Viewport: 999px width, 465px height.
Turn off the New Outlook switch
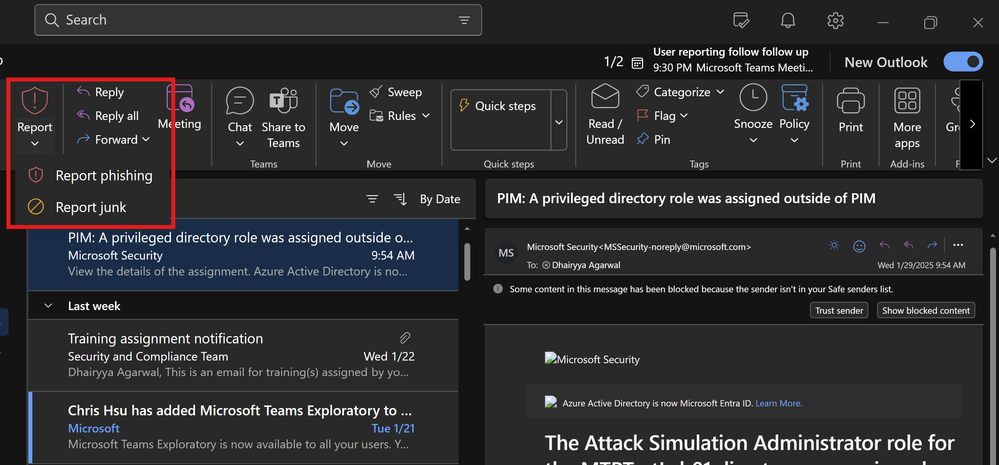point(963,62)
